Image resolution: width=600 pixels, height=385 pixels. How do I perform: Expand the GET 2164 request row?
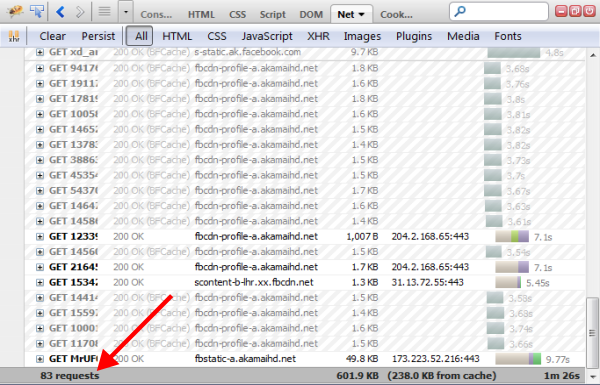[x=40, y=268]
